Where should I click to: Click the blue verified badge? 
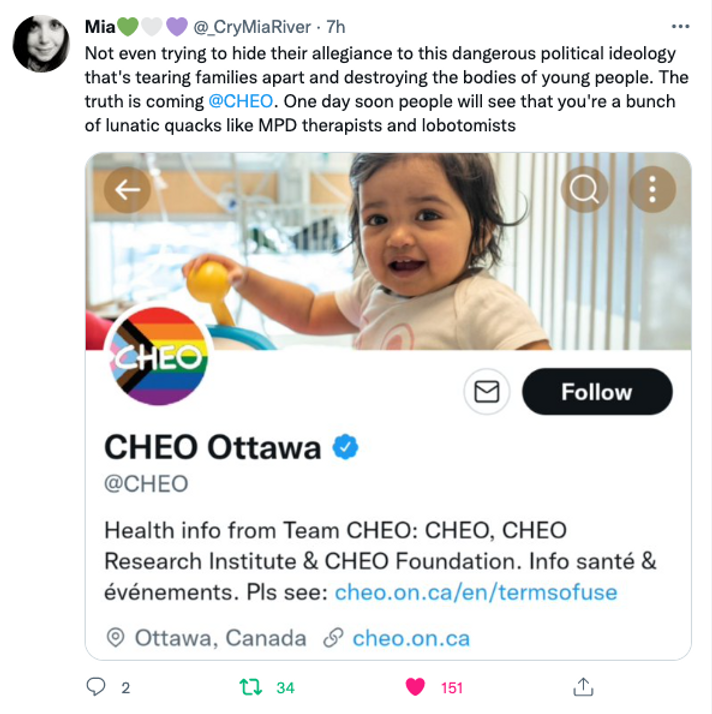click(345, 447)
